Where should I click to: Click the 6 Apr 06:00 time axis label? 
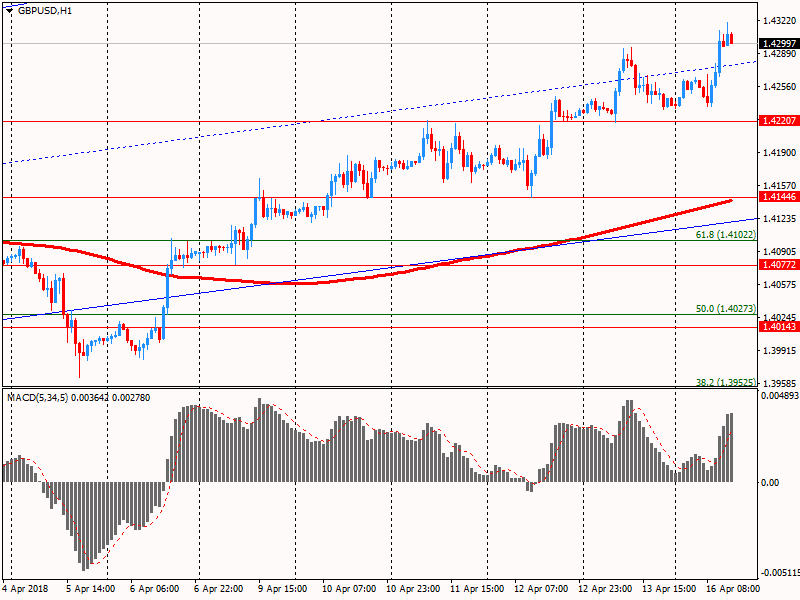click(155, 589)
